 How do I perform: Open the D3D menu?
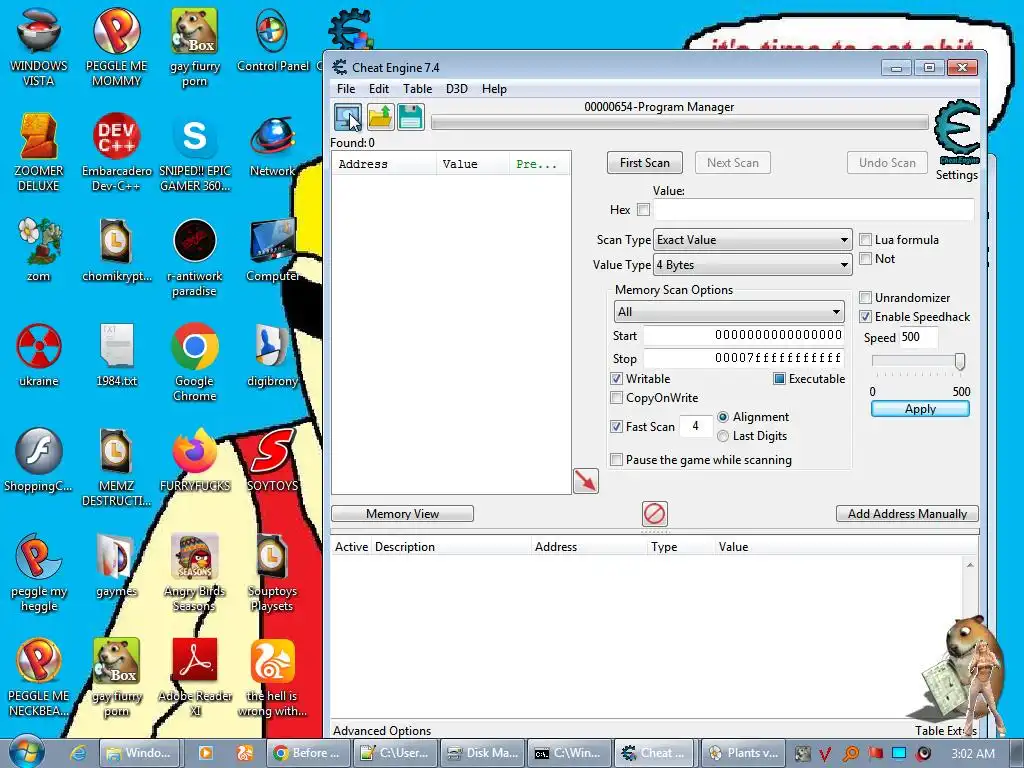tap(456, 89)
